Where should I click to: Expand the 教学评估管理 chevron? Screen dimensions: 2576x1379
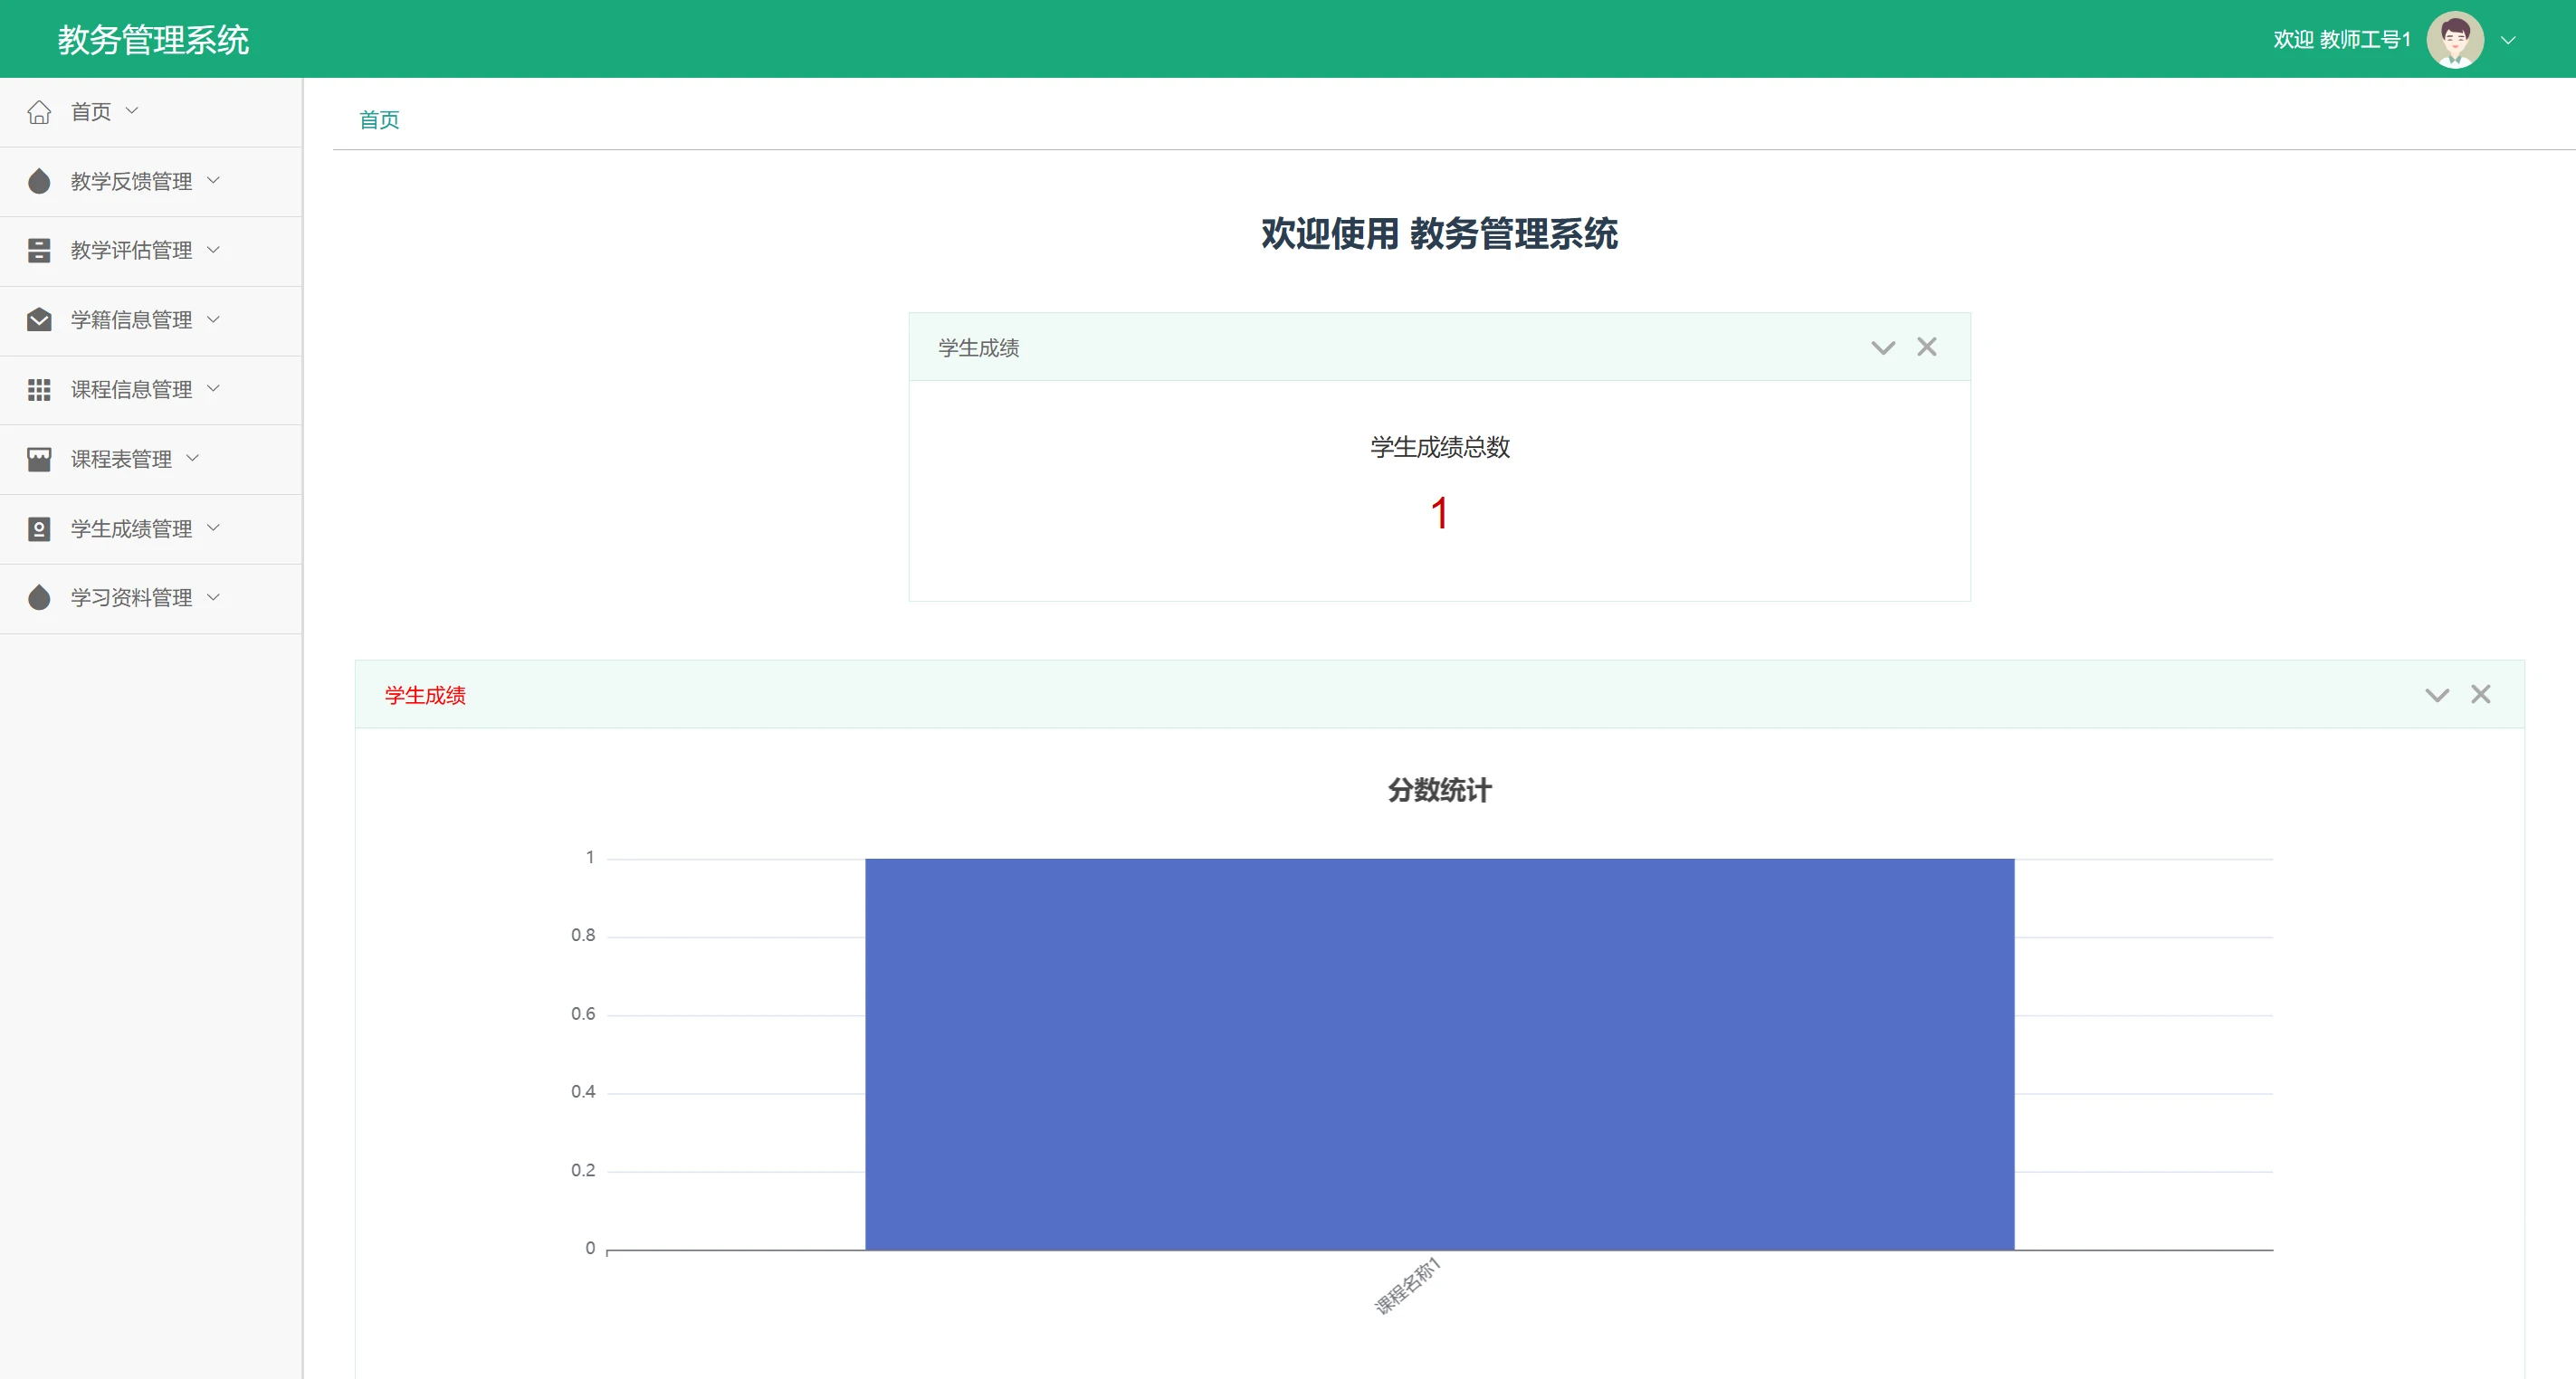(x=213, y=250)
